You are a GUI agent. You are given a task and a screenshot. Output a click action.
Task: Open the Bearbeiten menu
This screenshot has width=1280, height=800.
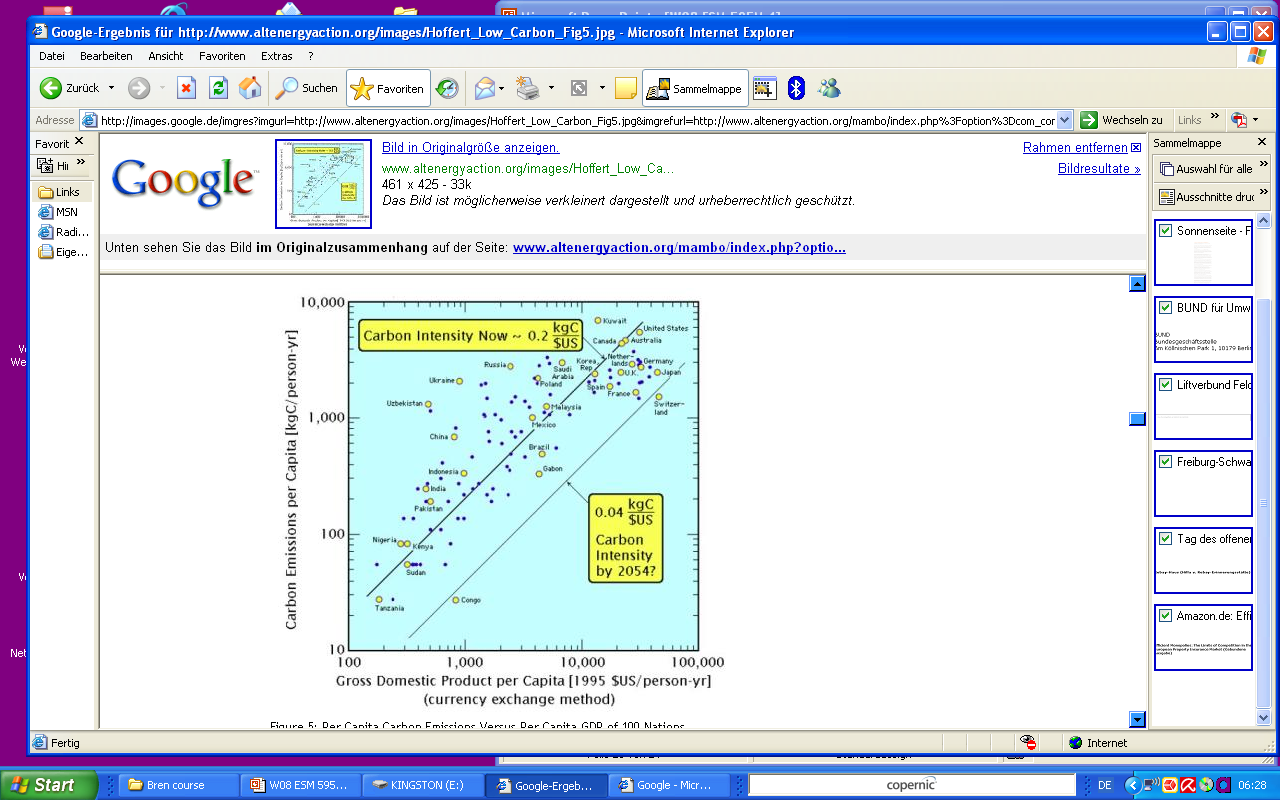click(106, 56)
